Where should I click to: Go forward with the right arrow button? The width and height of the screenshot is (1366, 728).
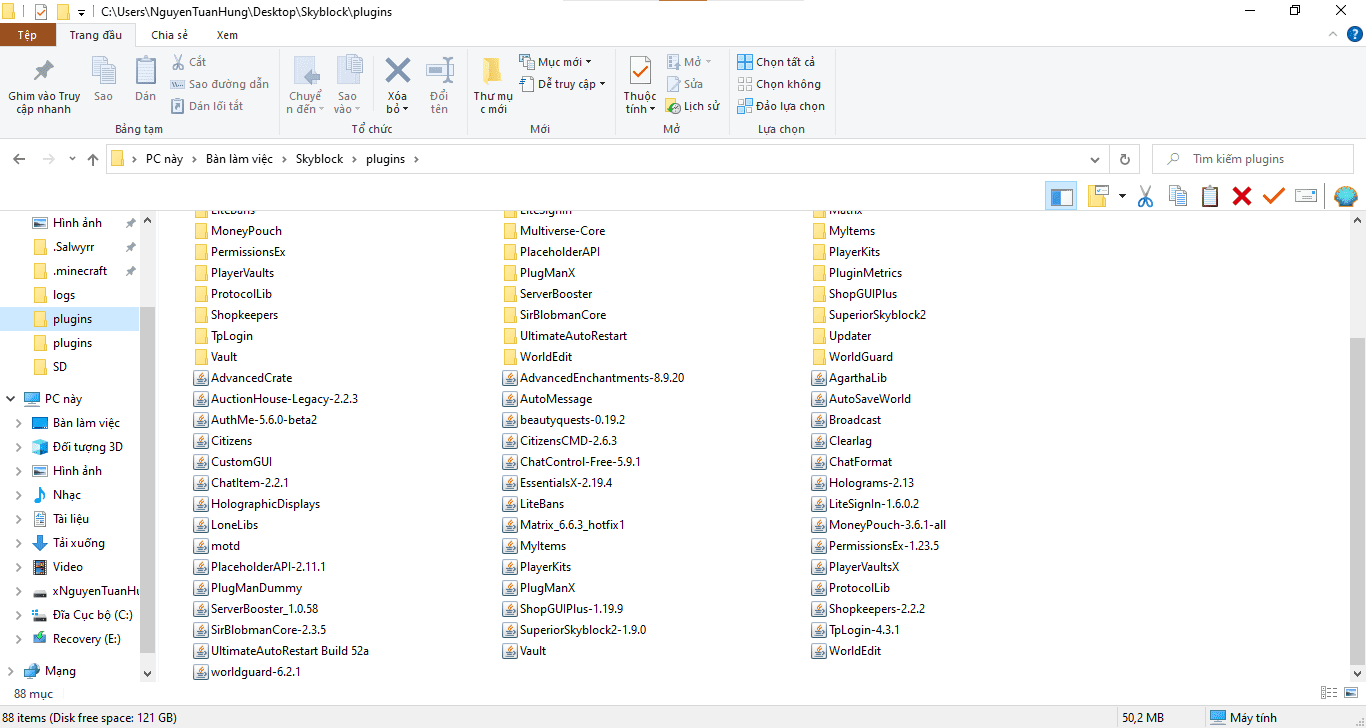pos(48,159)
